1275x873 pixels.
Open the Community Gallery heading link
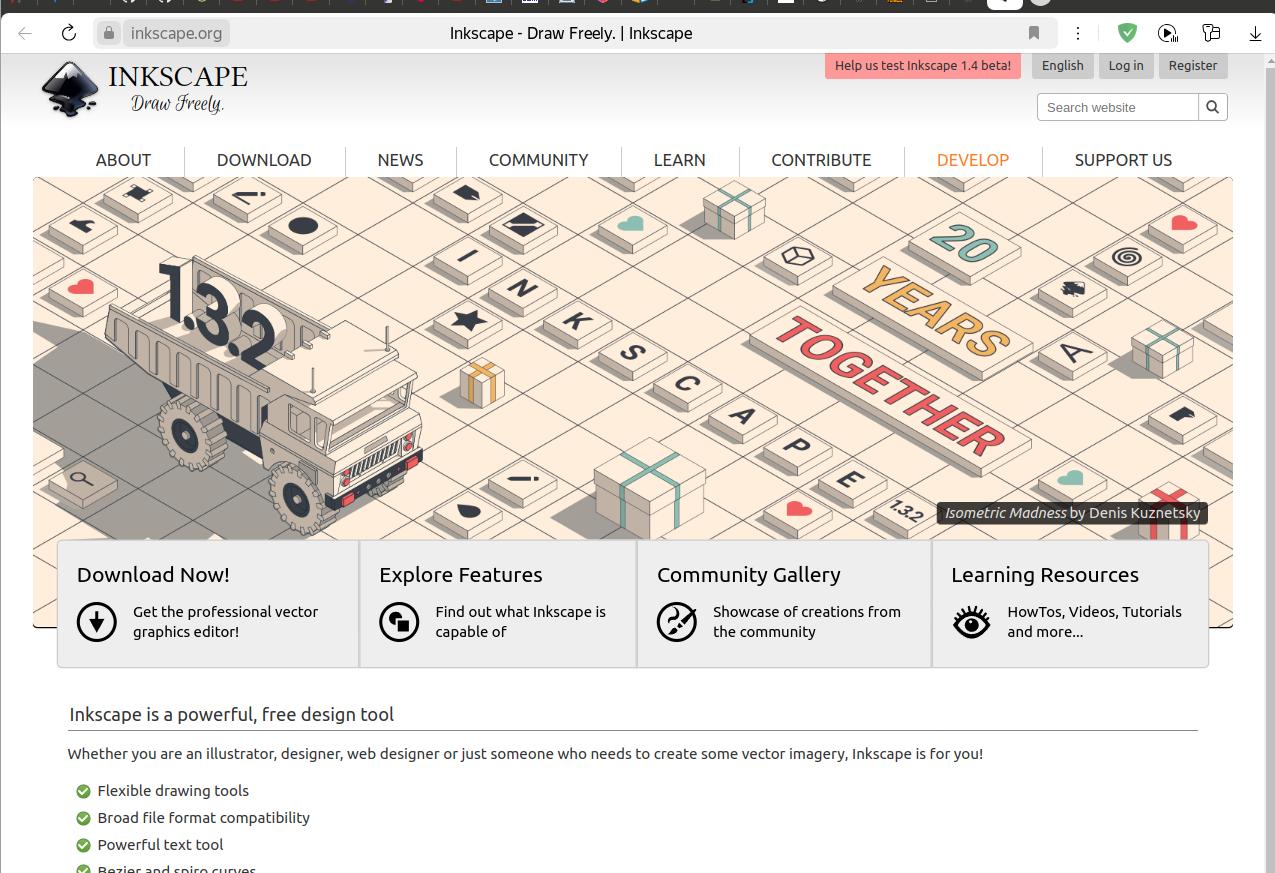point(749,575)
